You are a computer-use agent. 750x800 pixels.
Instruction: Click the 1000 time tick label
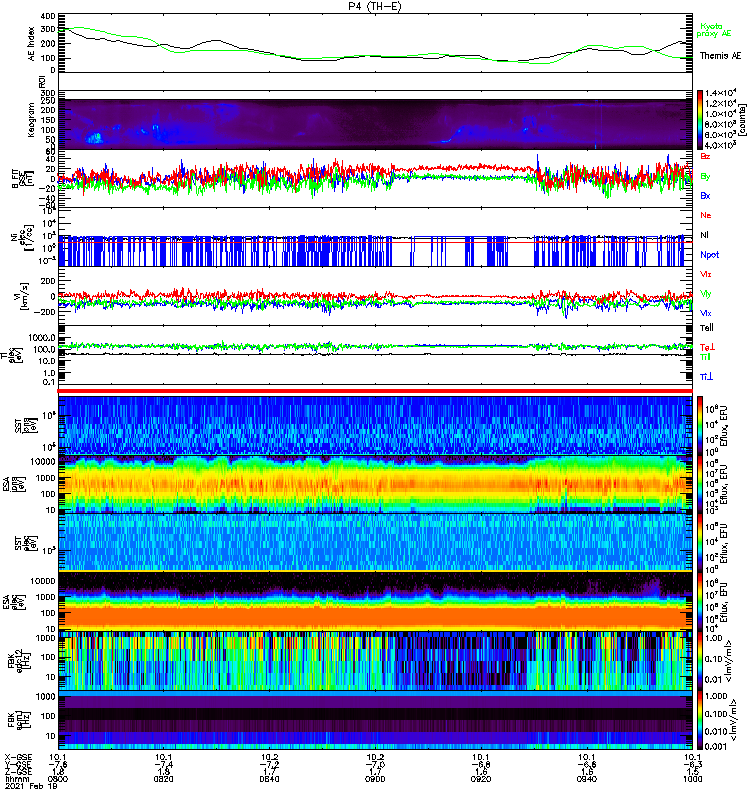[692, 779]
